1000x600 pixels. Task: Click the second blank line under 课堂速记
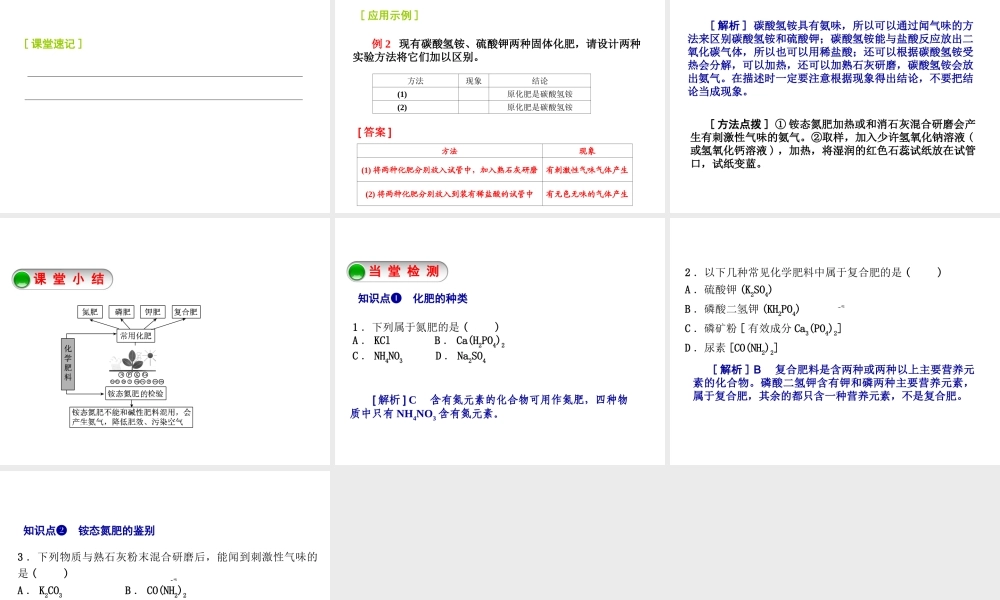click(165, 99)
